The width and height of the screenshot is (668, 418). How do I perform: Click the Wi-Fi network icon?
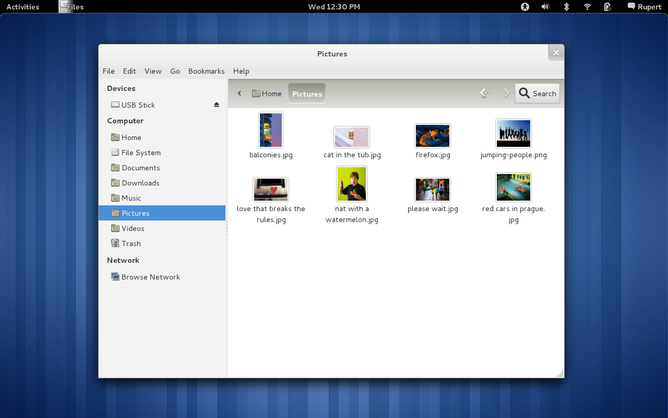coord(587,6)
